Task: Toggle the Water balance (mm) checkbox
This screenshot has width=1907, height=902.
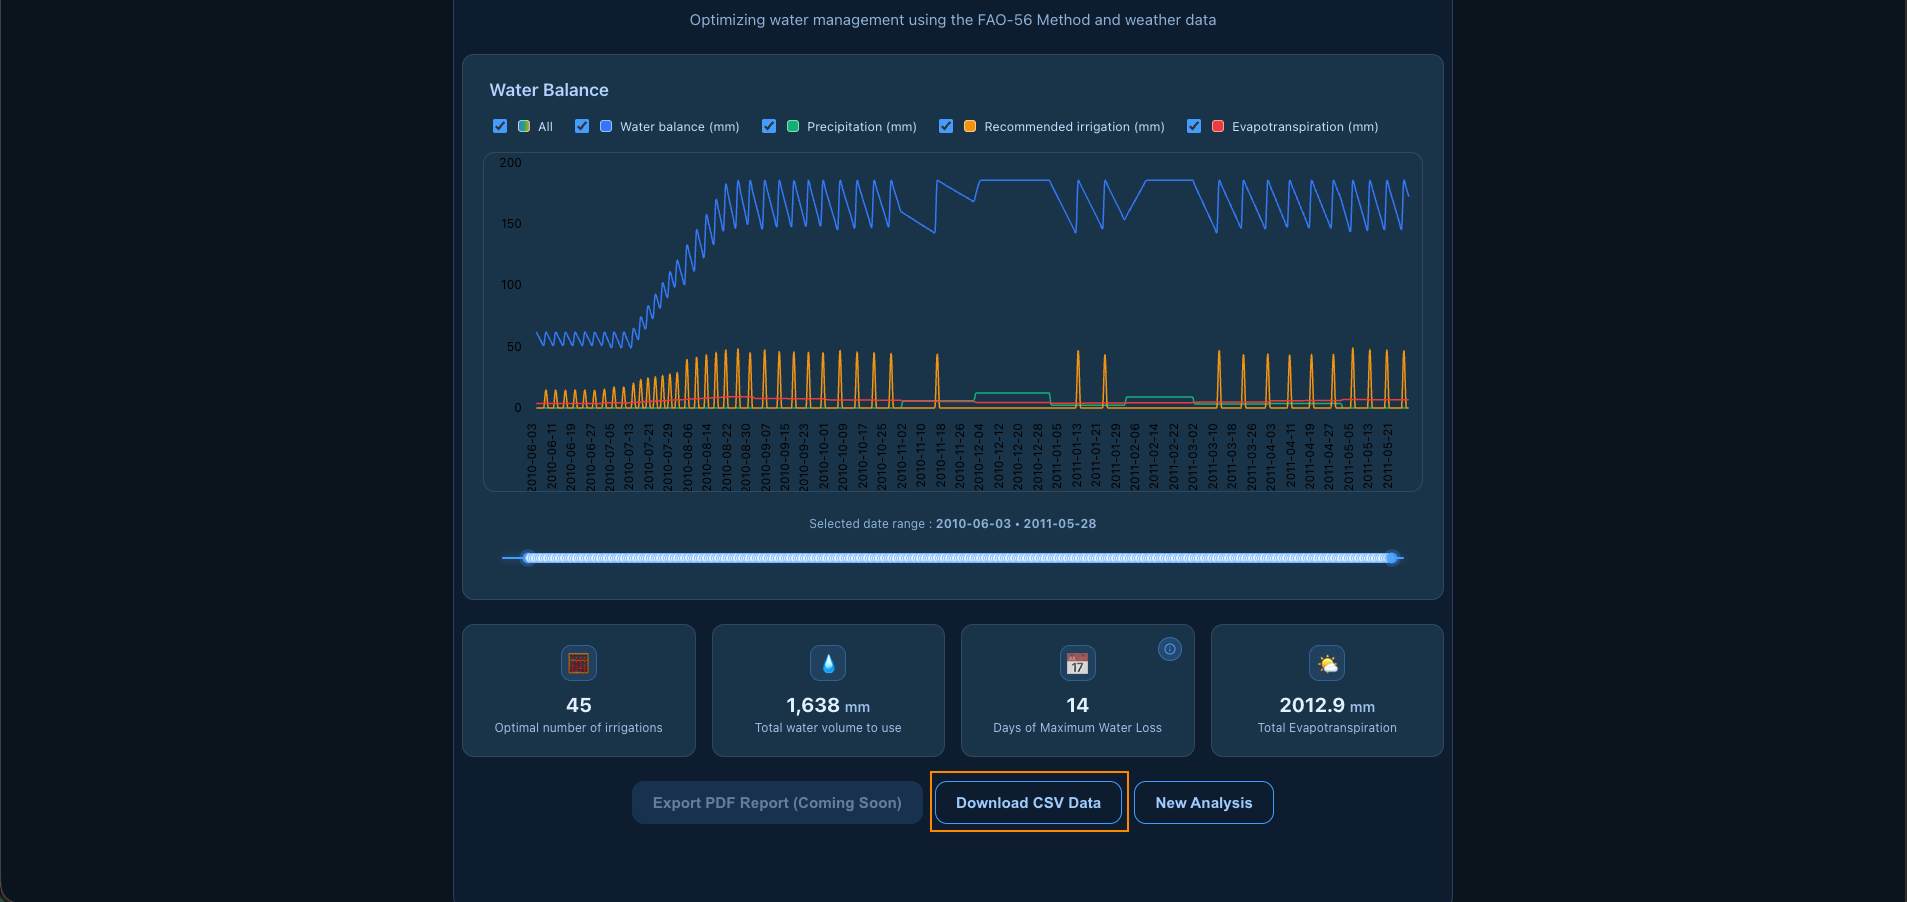Action: point(582,126)
